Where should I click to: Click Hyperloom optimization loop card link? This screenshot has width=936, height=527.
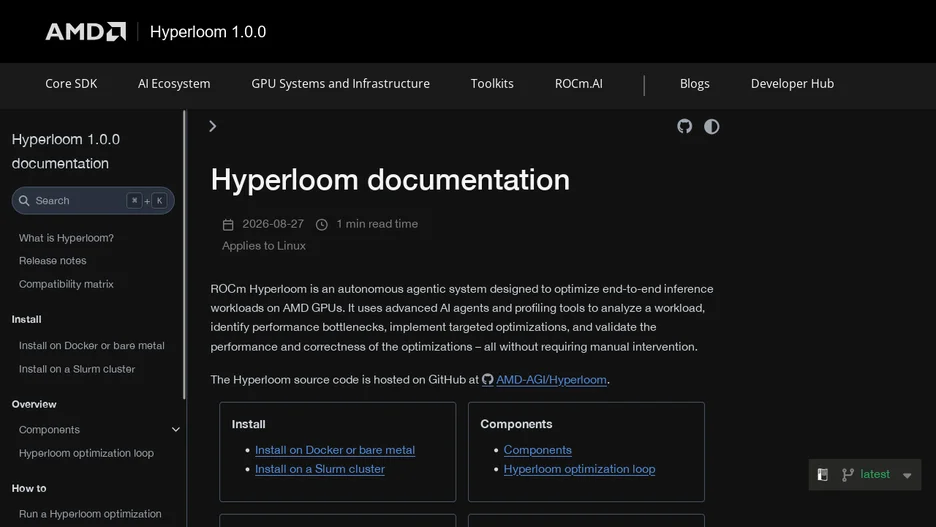(579, 469)
